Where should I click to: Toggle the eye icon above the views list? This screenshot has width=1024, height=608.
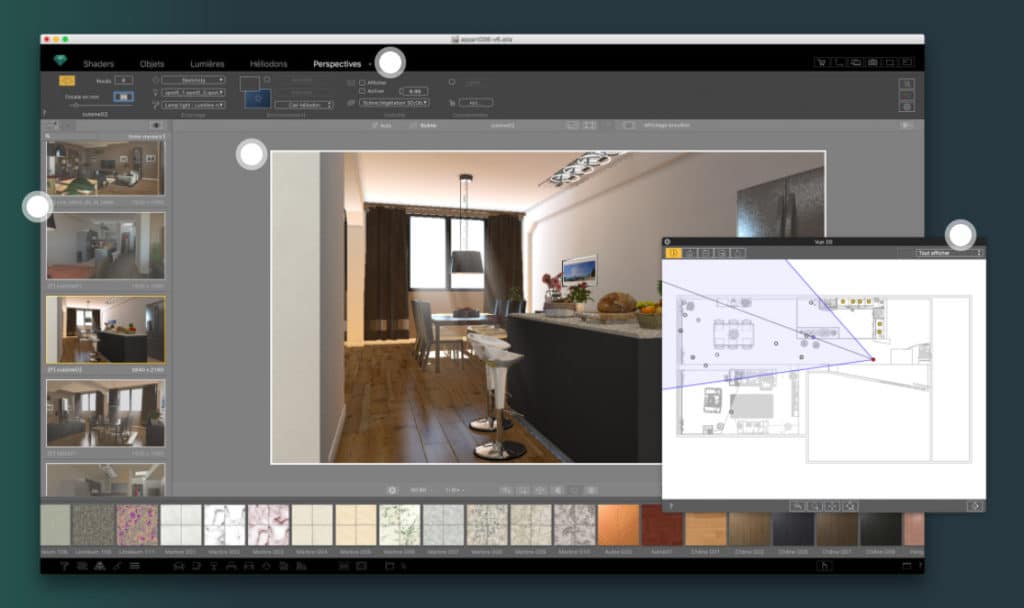(x=155, y=125)
